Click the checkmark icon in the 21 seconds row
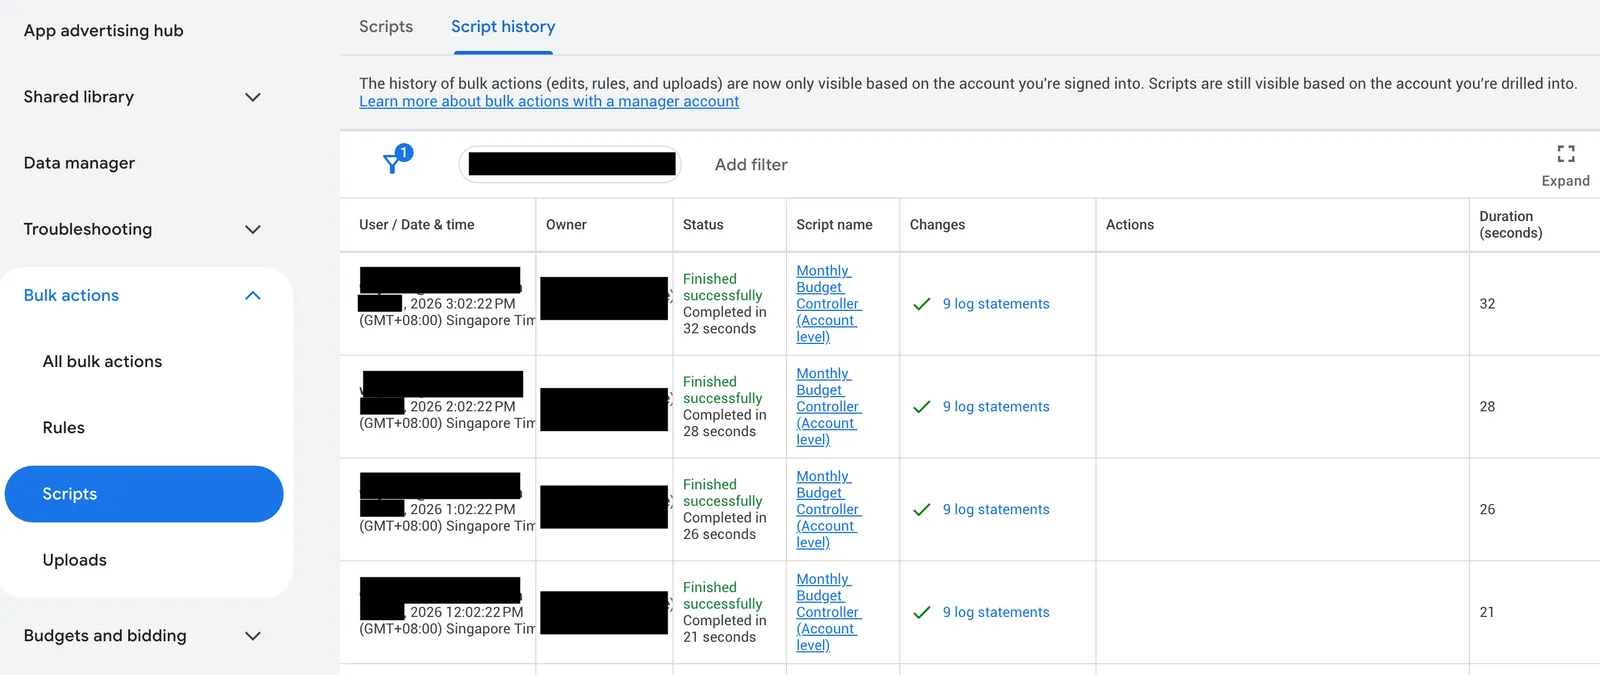 (x=922, y=613)
